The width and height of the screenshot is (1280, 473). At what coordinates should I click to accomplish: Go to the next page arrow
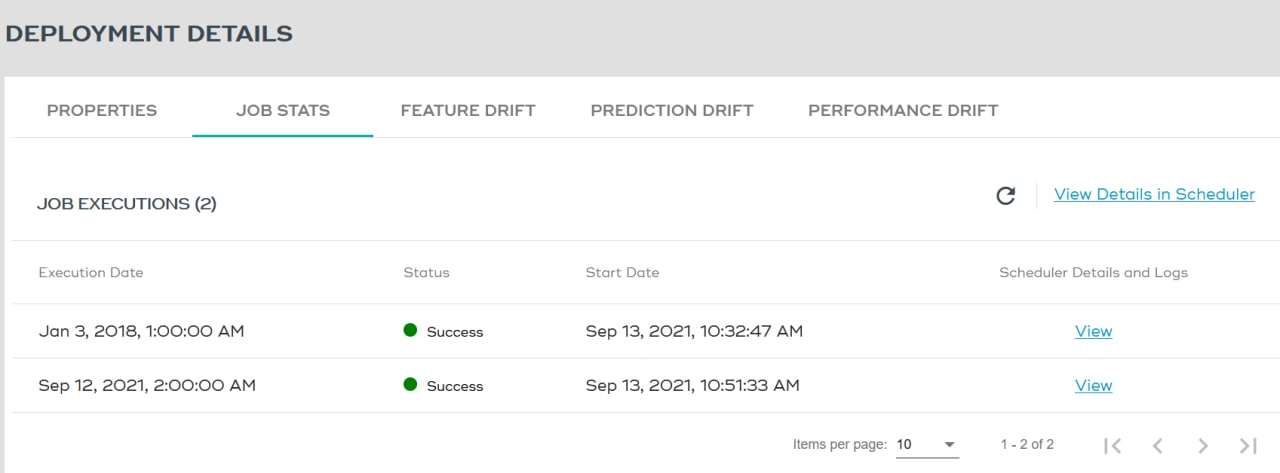pos(1203,445)
